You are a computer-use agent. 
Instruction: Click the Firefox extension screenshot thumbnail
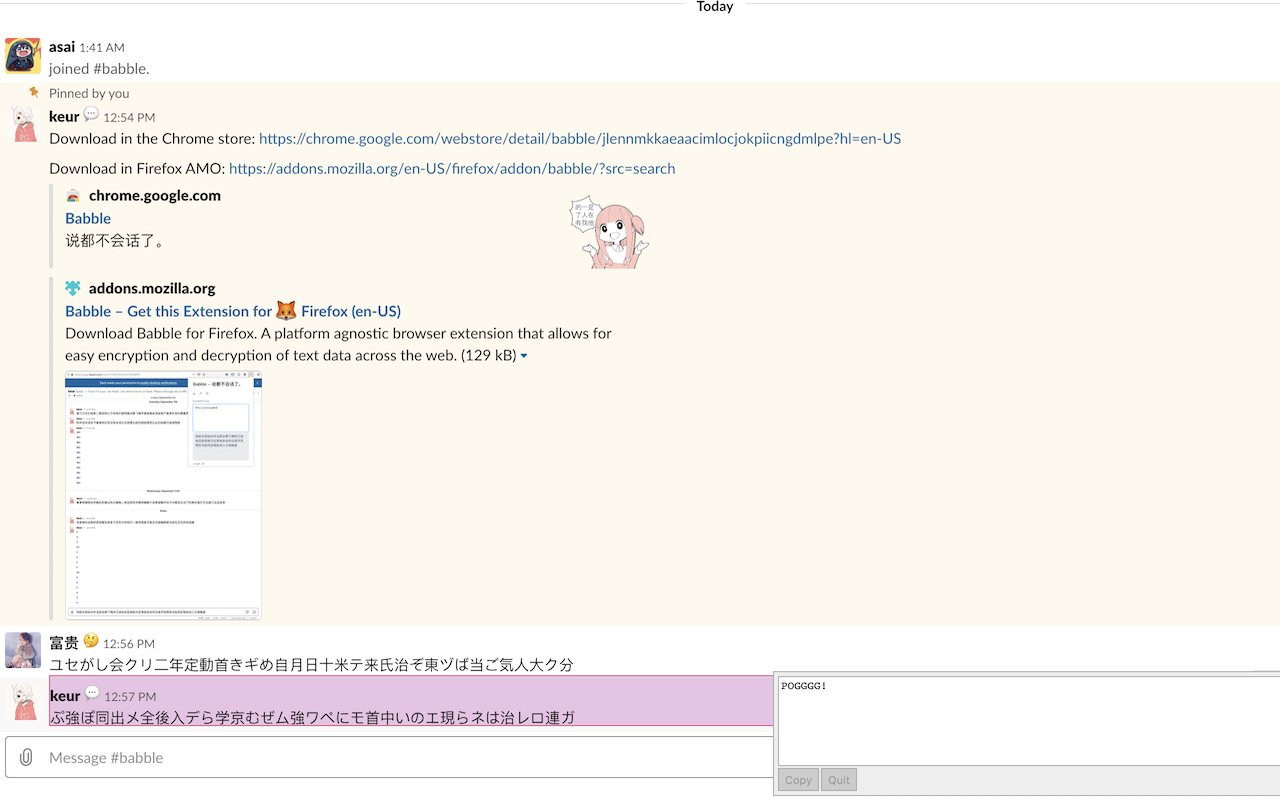click(x=163, y=495)
